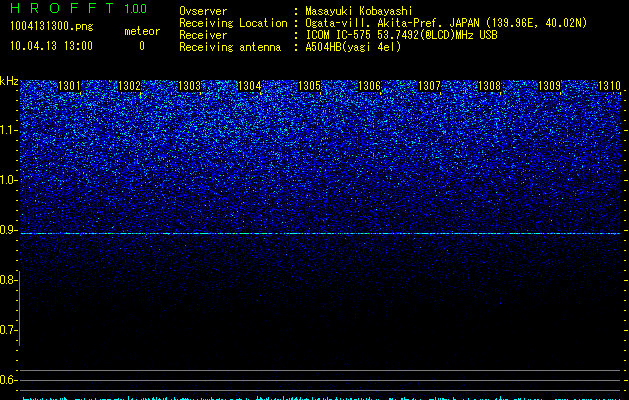
Task: Click the 1309 time marker
Action: click(550, 86)
